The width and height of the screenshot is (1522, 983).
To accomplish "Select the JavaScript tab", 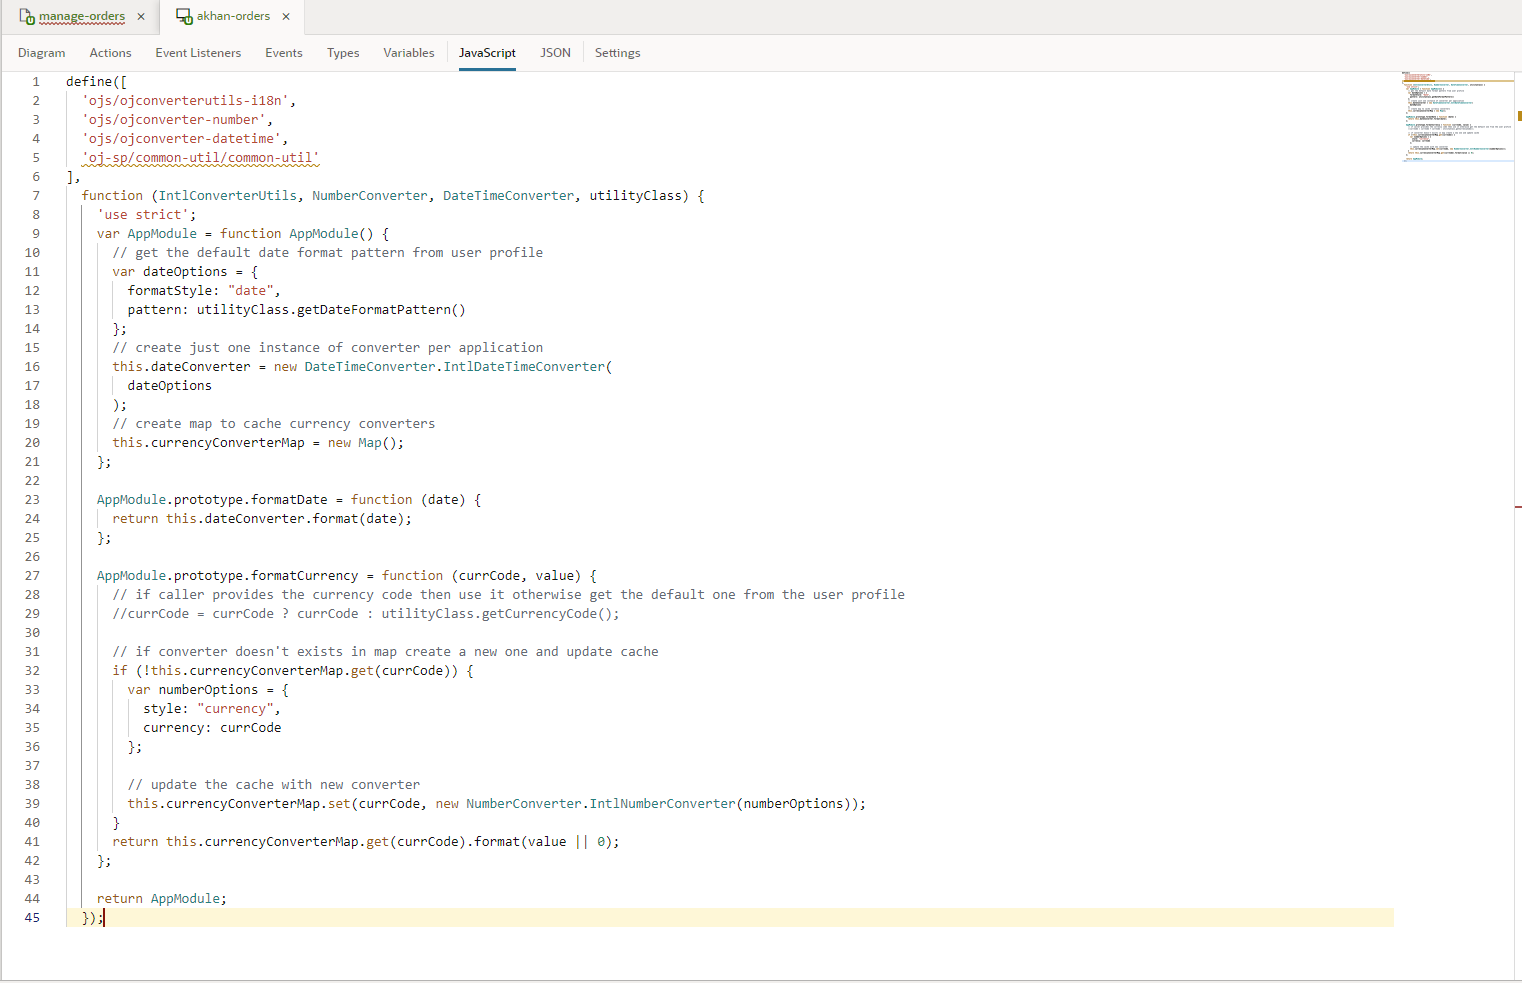I will click(487, 53).
